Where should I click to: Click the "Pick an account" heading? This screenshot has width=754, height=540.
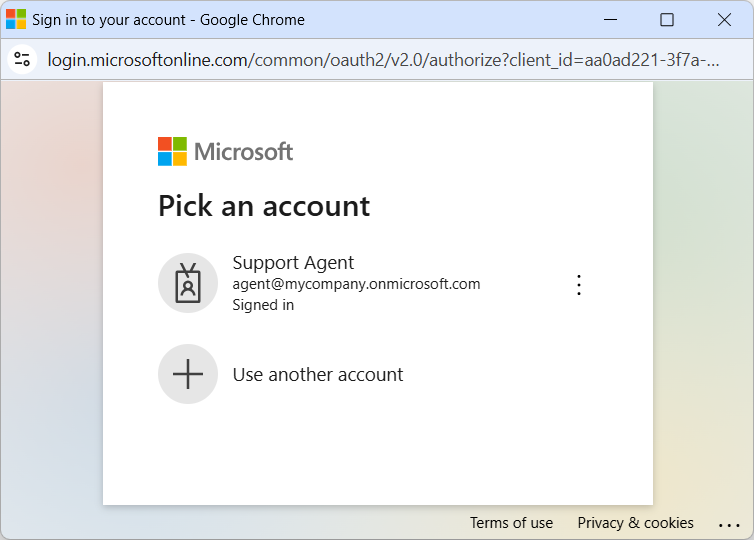(x=264, y=206)
